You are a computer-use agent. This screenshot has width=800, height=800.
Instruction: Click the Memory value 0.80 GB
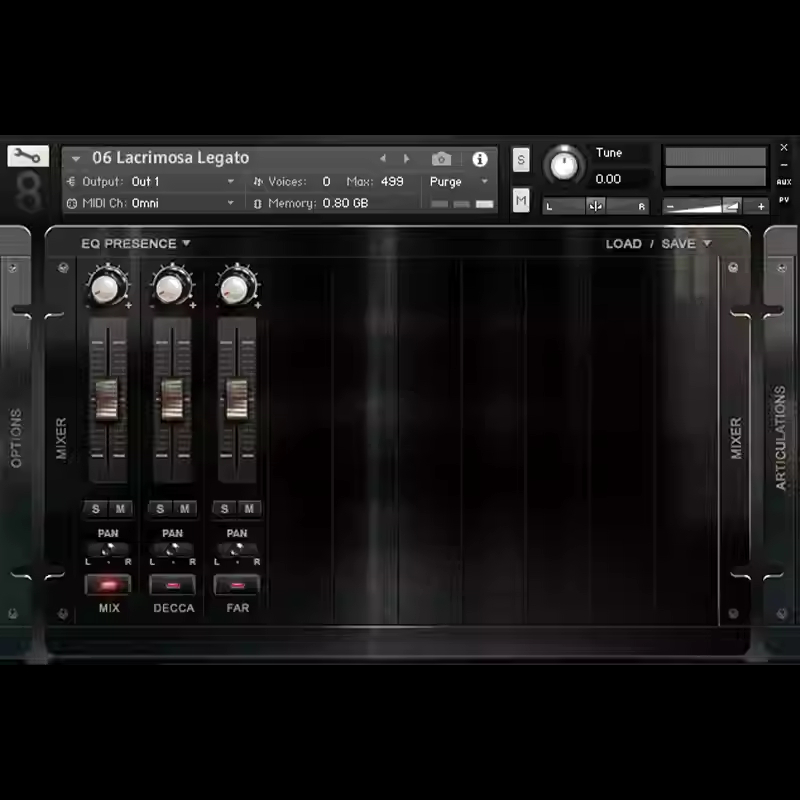click(345, 204)
